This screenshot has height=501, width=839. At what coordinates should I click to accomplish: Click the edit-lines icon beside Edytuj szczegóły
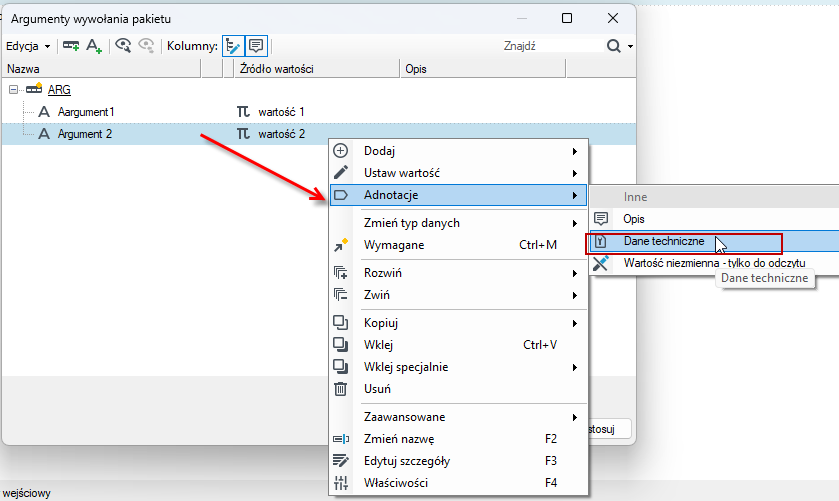[341, 461]
